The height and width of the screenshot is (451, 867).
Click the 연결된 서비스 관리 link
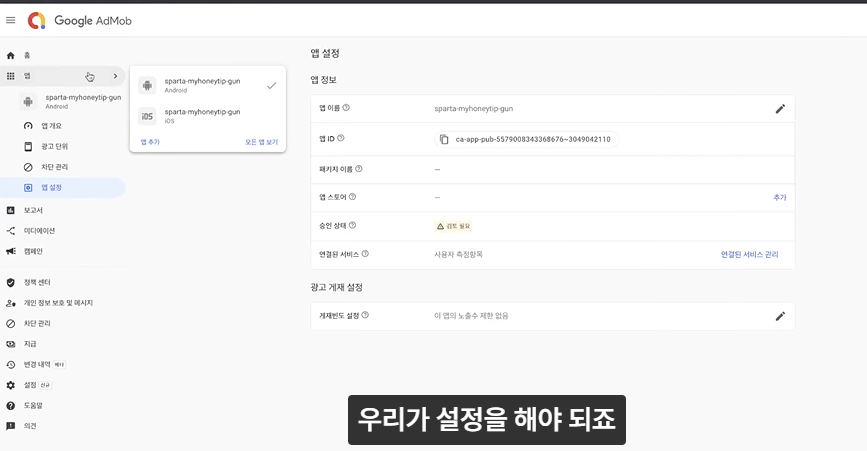pos(749,254)
